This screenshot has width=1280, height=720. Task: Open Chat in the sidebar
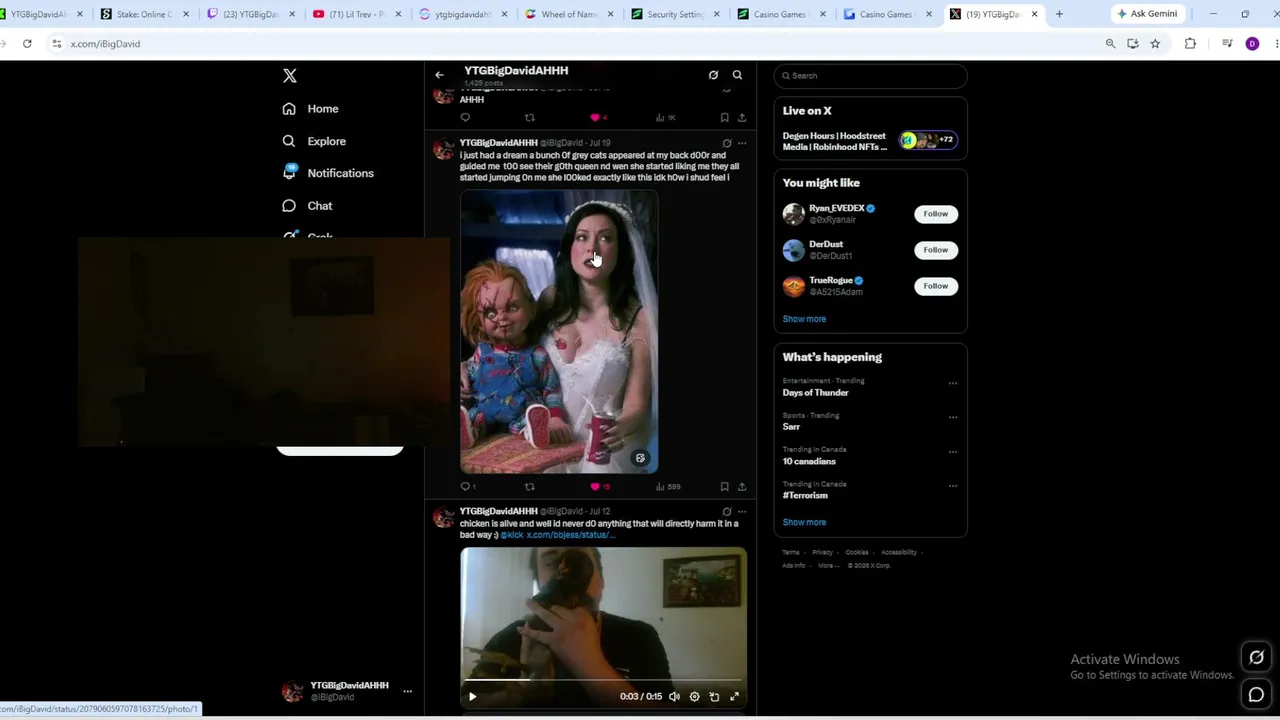pyautogui.click(x=307, y=206)
